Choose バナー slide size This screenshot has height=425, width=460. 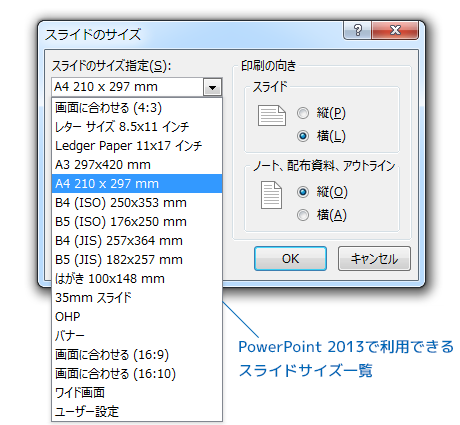click(137, 336)
